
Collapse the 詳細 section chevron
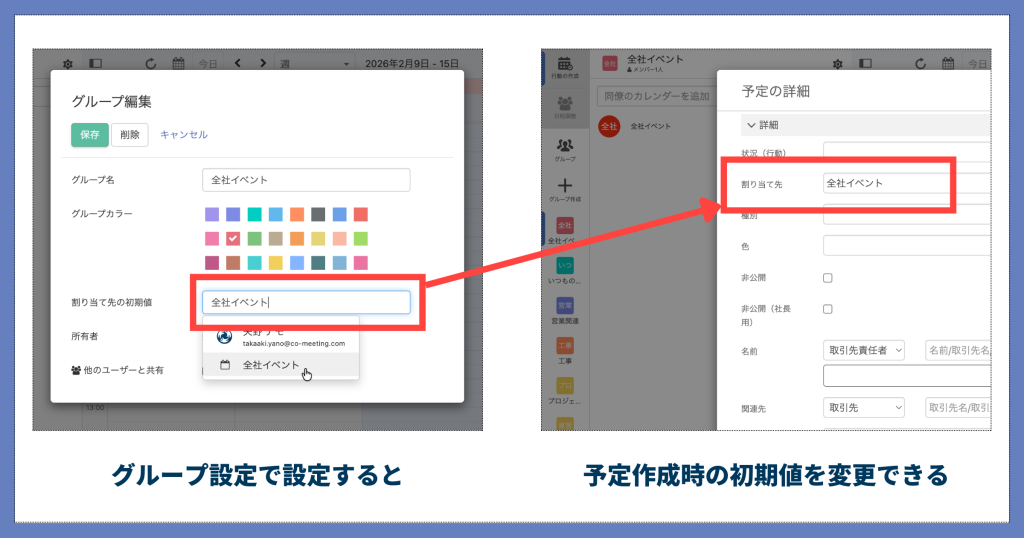click(751, 125)
